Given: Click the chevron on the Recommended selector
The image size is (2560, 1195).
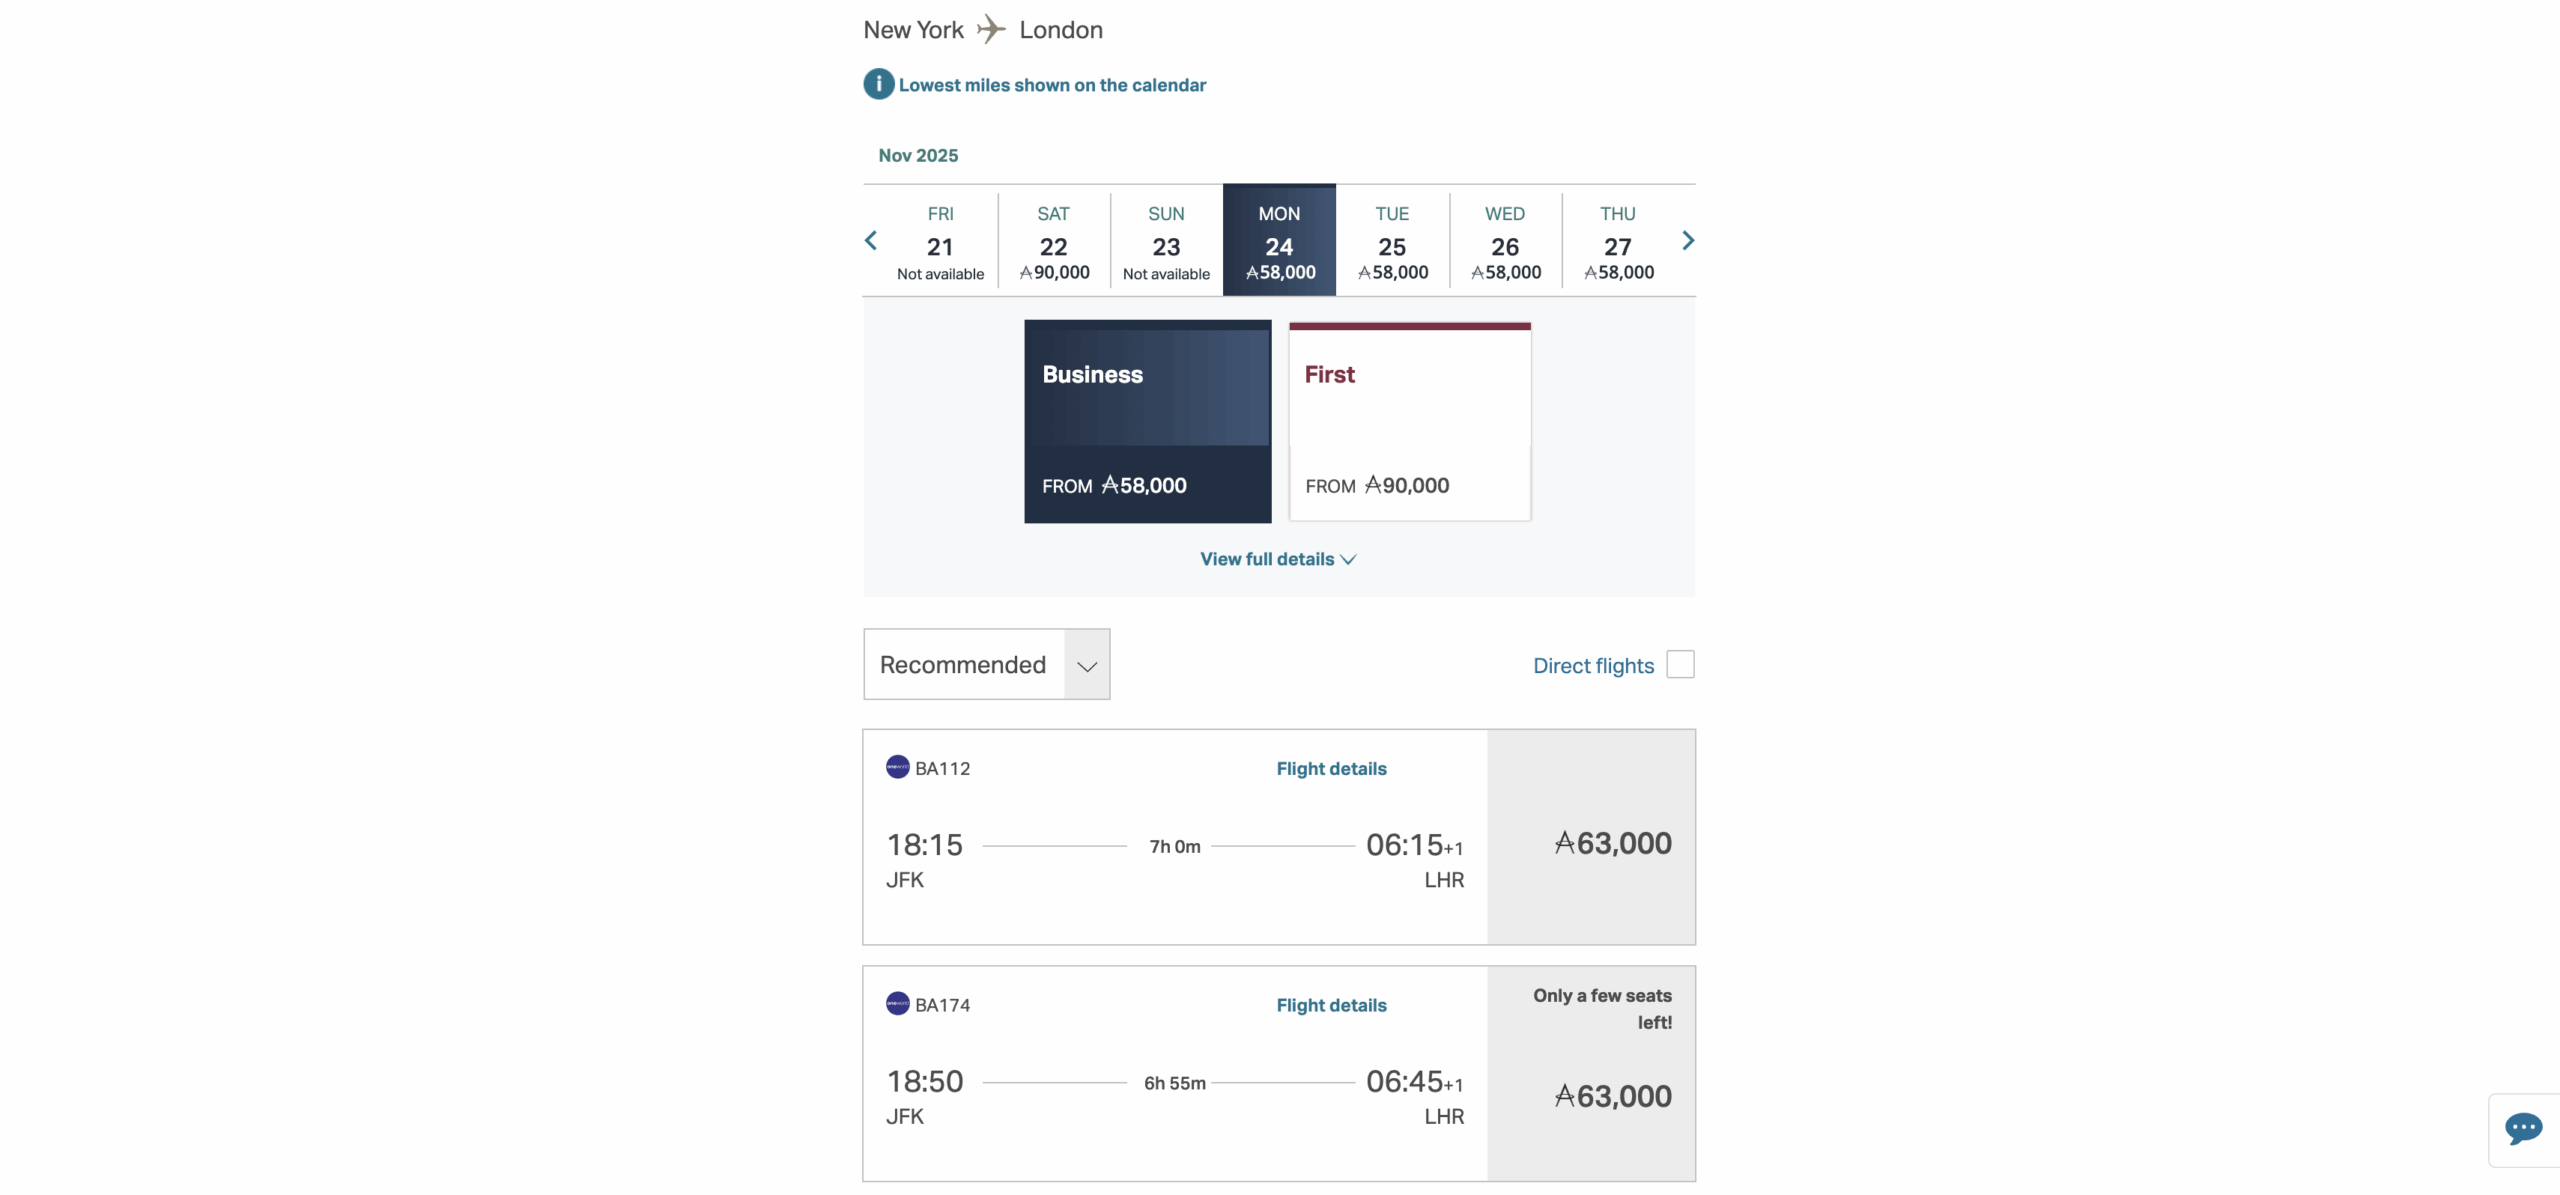Looking at the screenshot, I should coord(1086,666).
